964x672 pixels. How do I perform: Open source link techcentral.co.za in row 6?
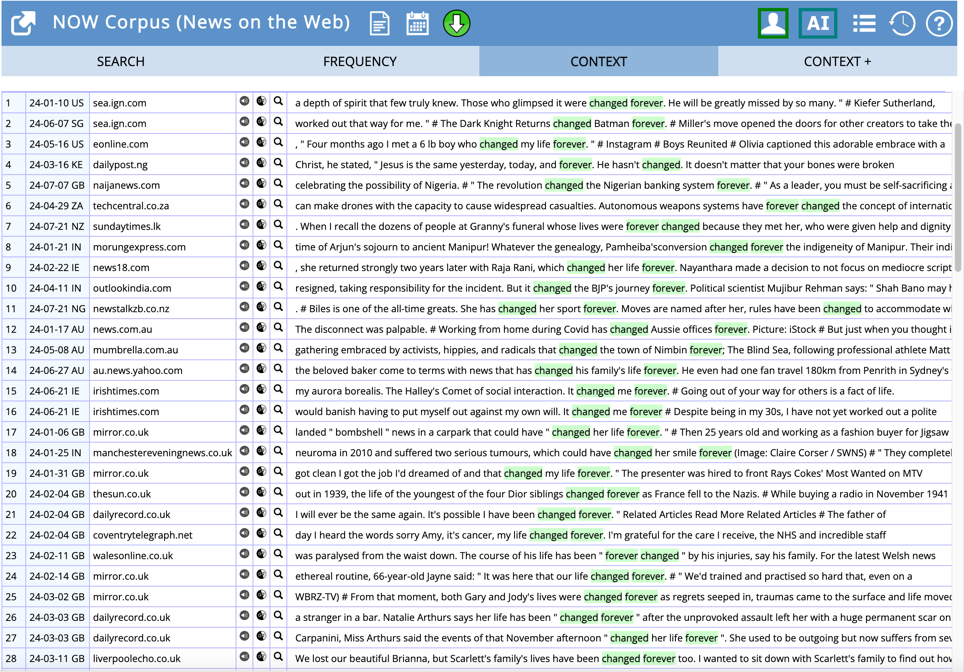click(131, 206)
